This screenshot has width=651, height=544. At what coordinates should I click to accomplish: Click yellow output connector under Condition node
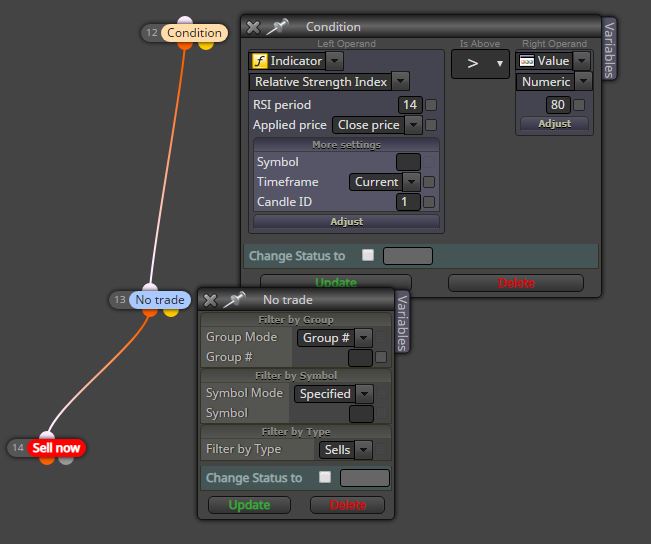(206, 44)
